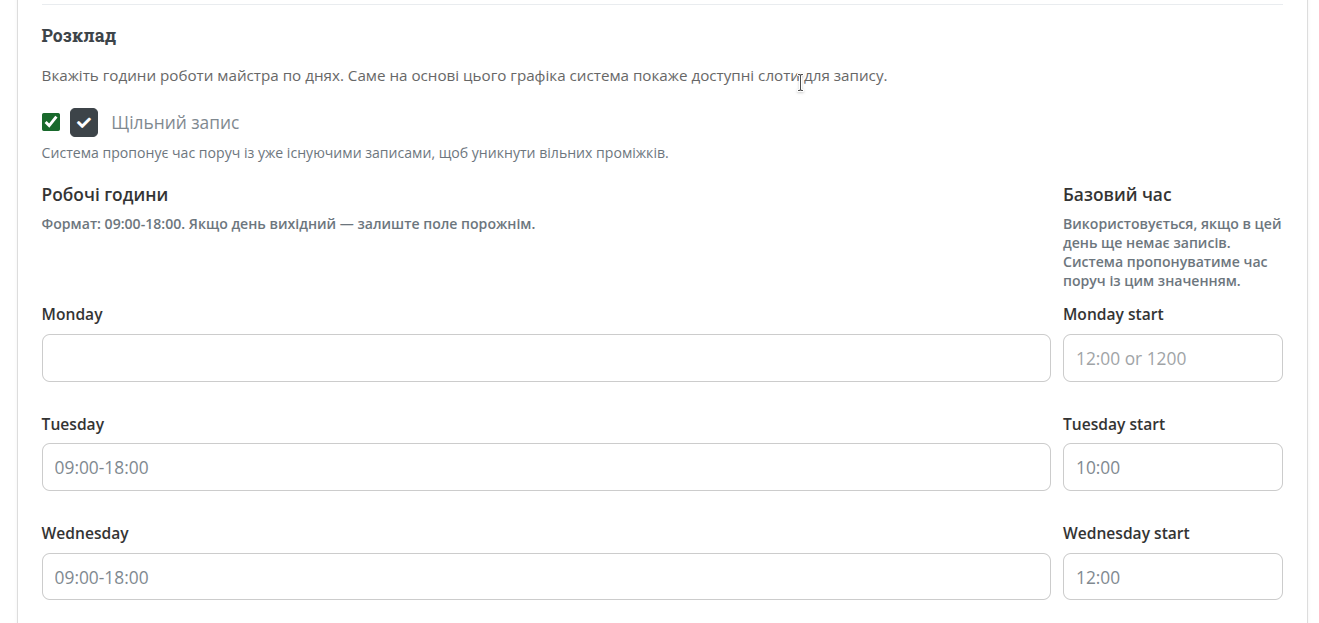Click the Monday start time field
This screenshot has width=1319, height=623.
coord(1172,358)
